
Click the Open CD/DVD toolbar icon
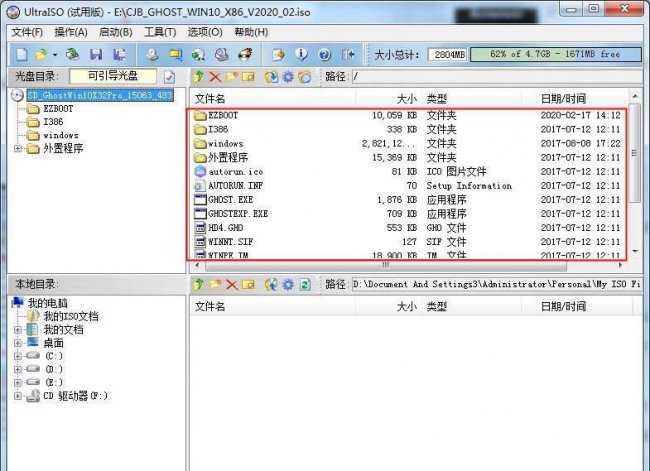click(x=72, y=54)
